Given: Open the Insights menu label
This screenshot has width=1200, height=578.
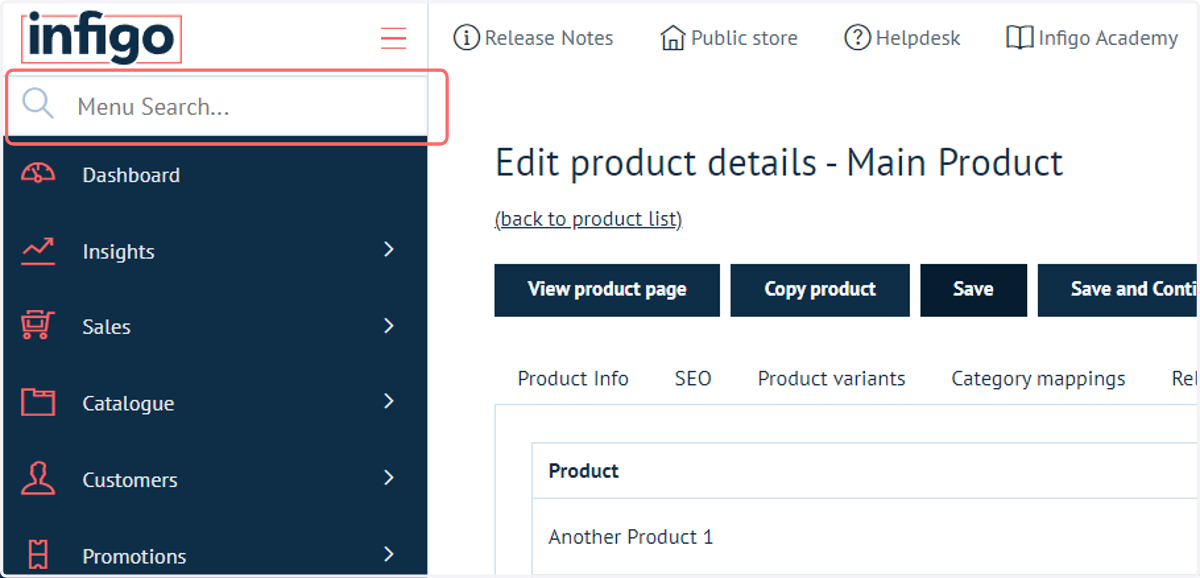Looking at the screenshot, I should click(x=119, y=252).
